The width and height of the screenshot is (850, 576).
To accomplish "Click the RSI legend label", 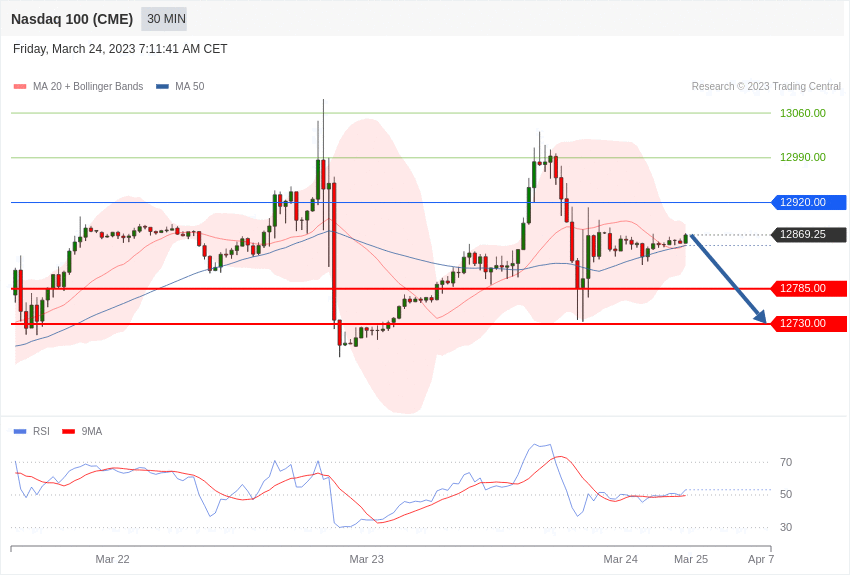I will pyautogui.click(x=41, y=431).
